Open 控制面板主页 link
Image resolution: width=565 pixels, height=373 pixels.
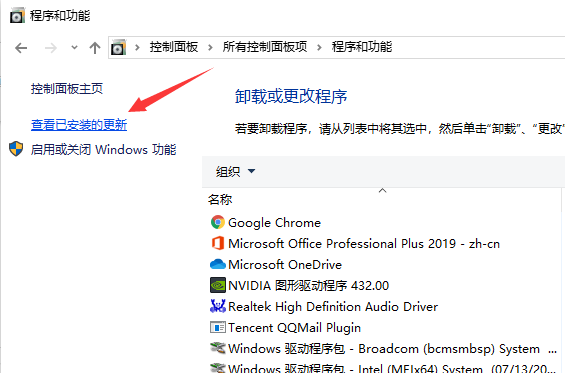pyautogui.click(x=67, y=89)
